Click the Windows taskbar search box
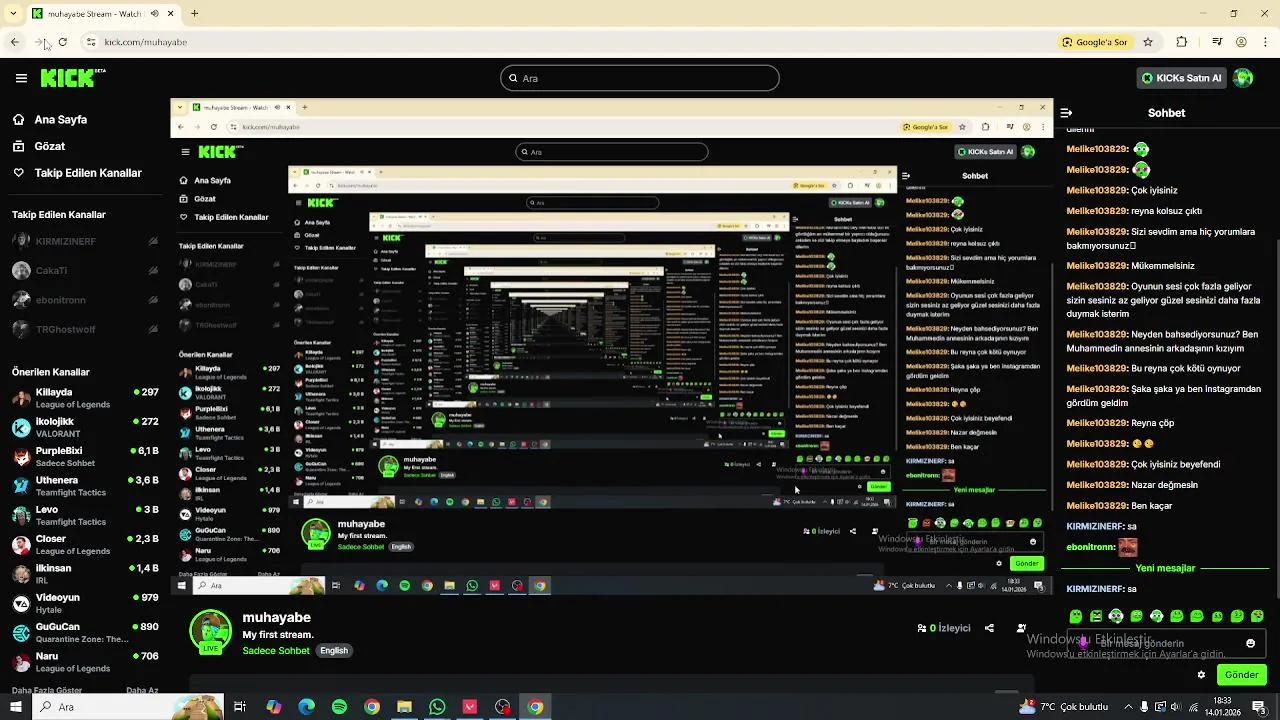 pyautogui.click(x=128, y=707)
